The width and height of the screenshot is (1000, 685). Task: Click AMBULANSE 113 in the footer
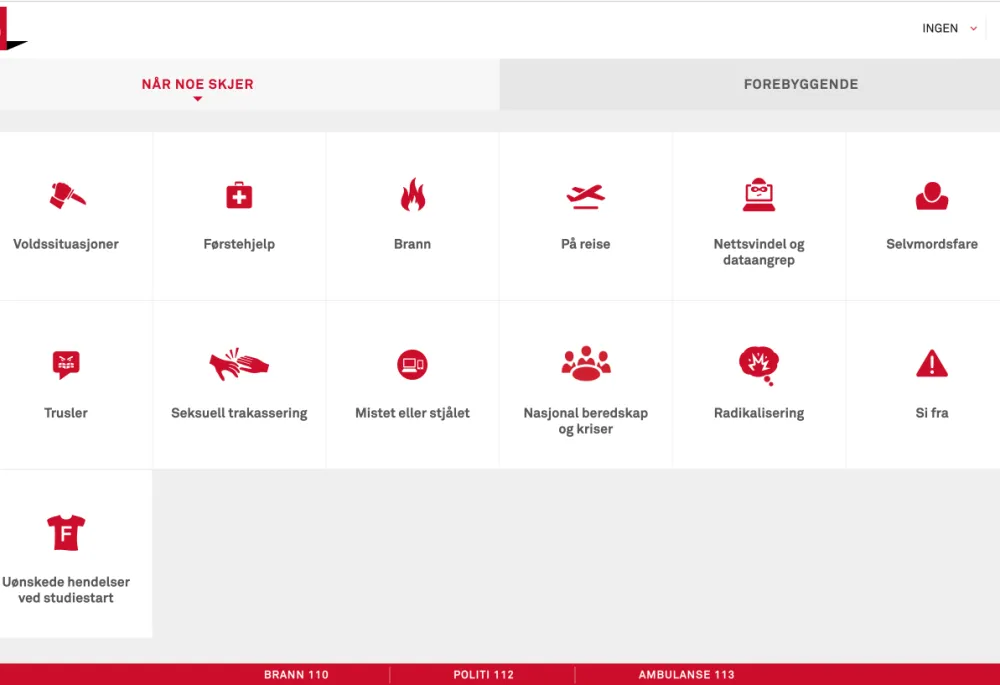[x=686, y=674]
